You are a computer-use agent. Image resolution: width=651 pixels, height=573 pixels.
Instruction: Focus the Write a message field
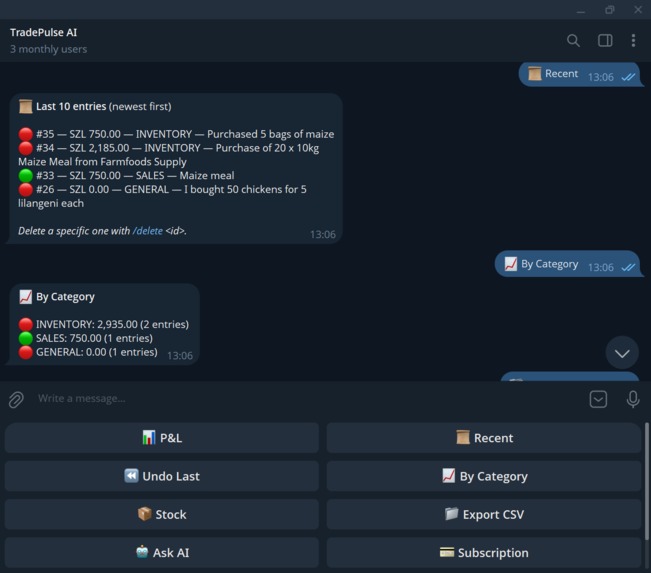307,399
